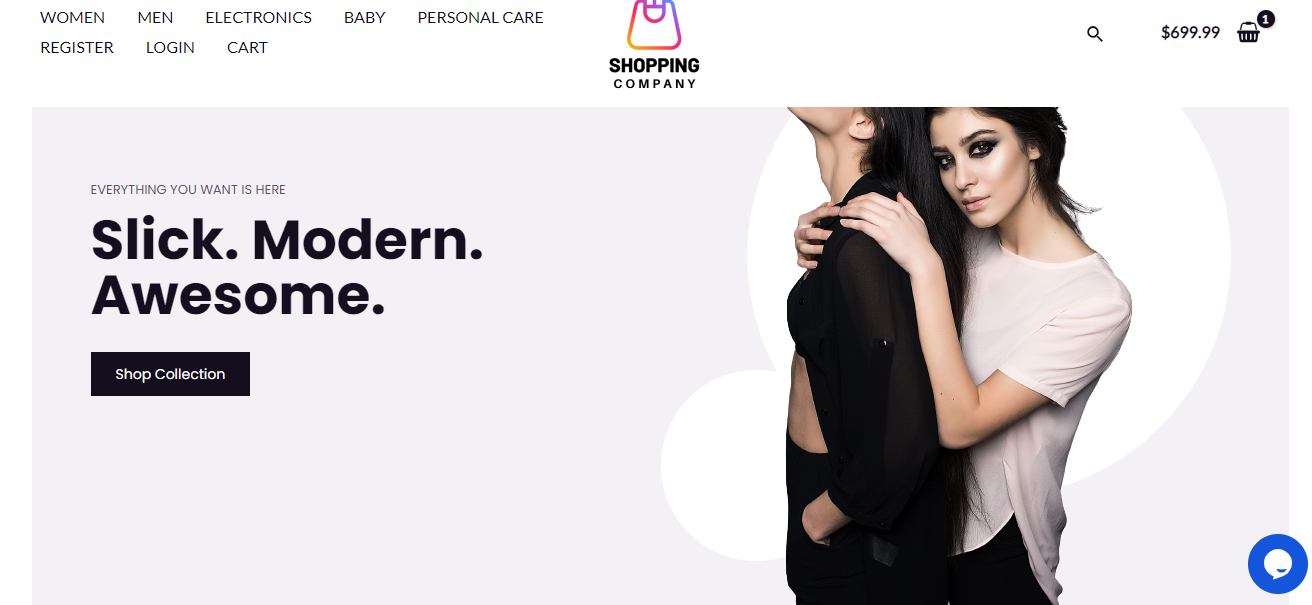1312x605 pixels.
Task: Click the Shop Collection button
Action: [170, 374]
